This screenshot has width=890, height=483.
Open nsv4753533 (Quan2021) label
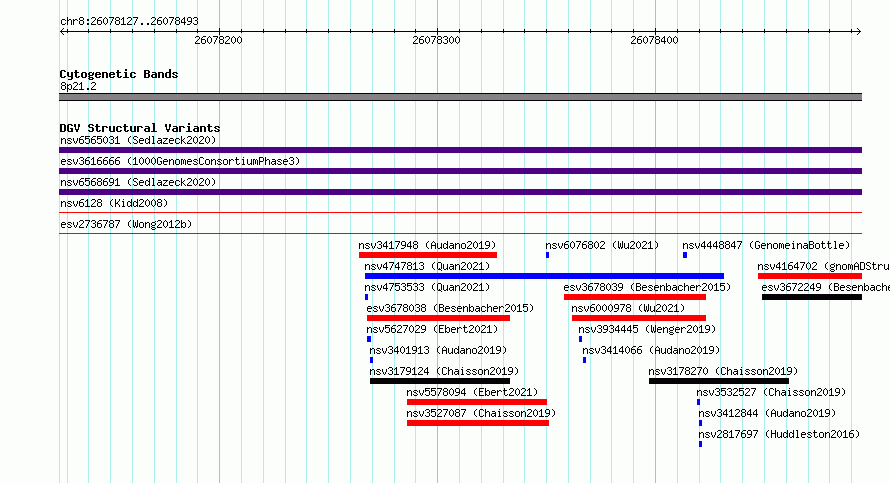(x=427, y=287)
